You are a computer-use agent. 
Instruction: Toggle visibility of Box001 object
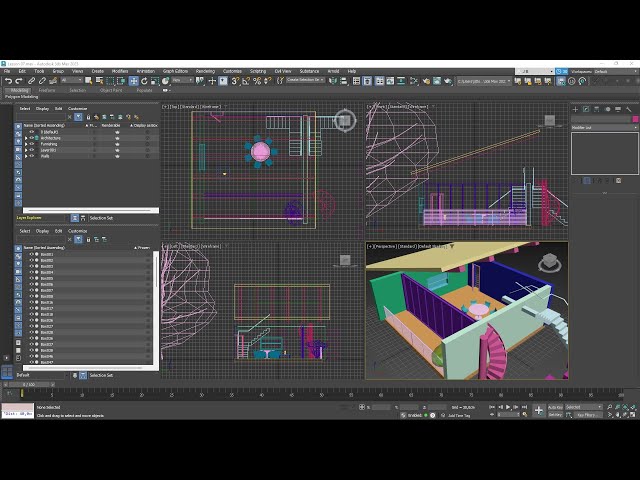pyautogui.click(x=31, y=254)
